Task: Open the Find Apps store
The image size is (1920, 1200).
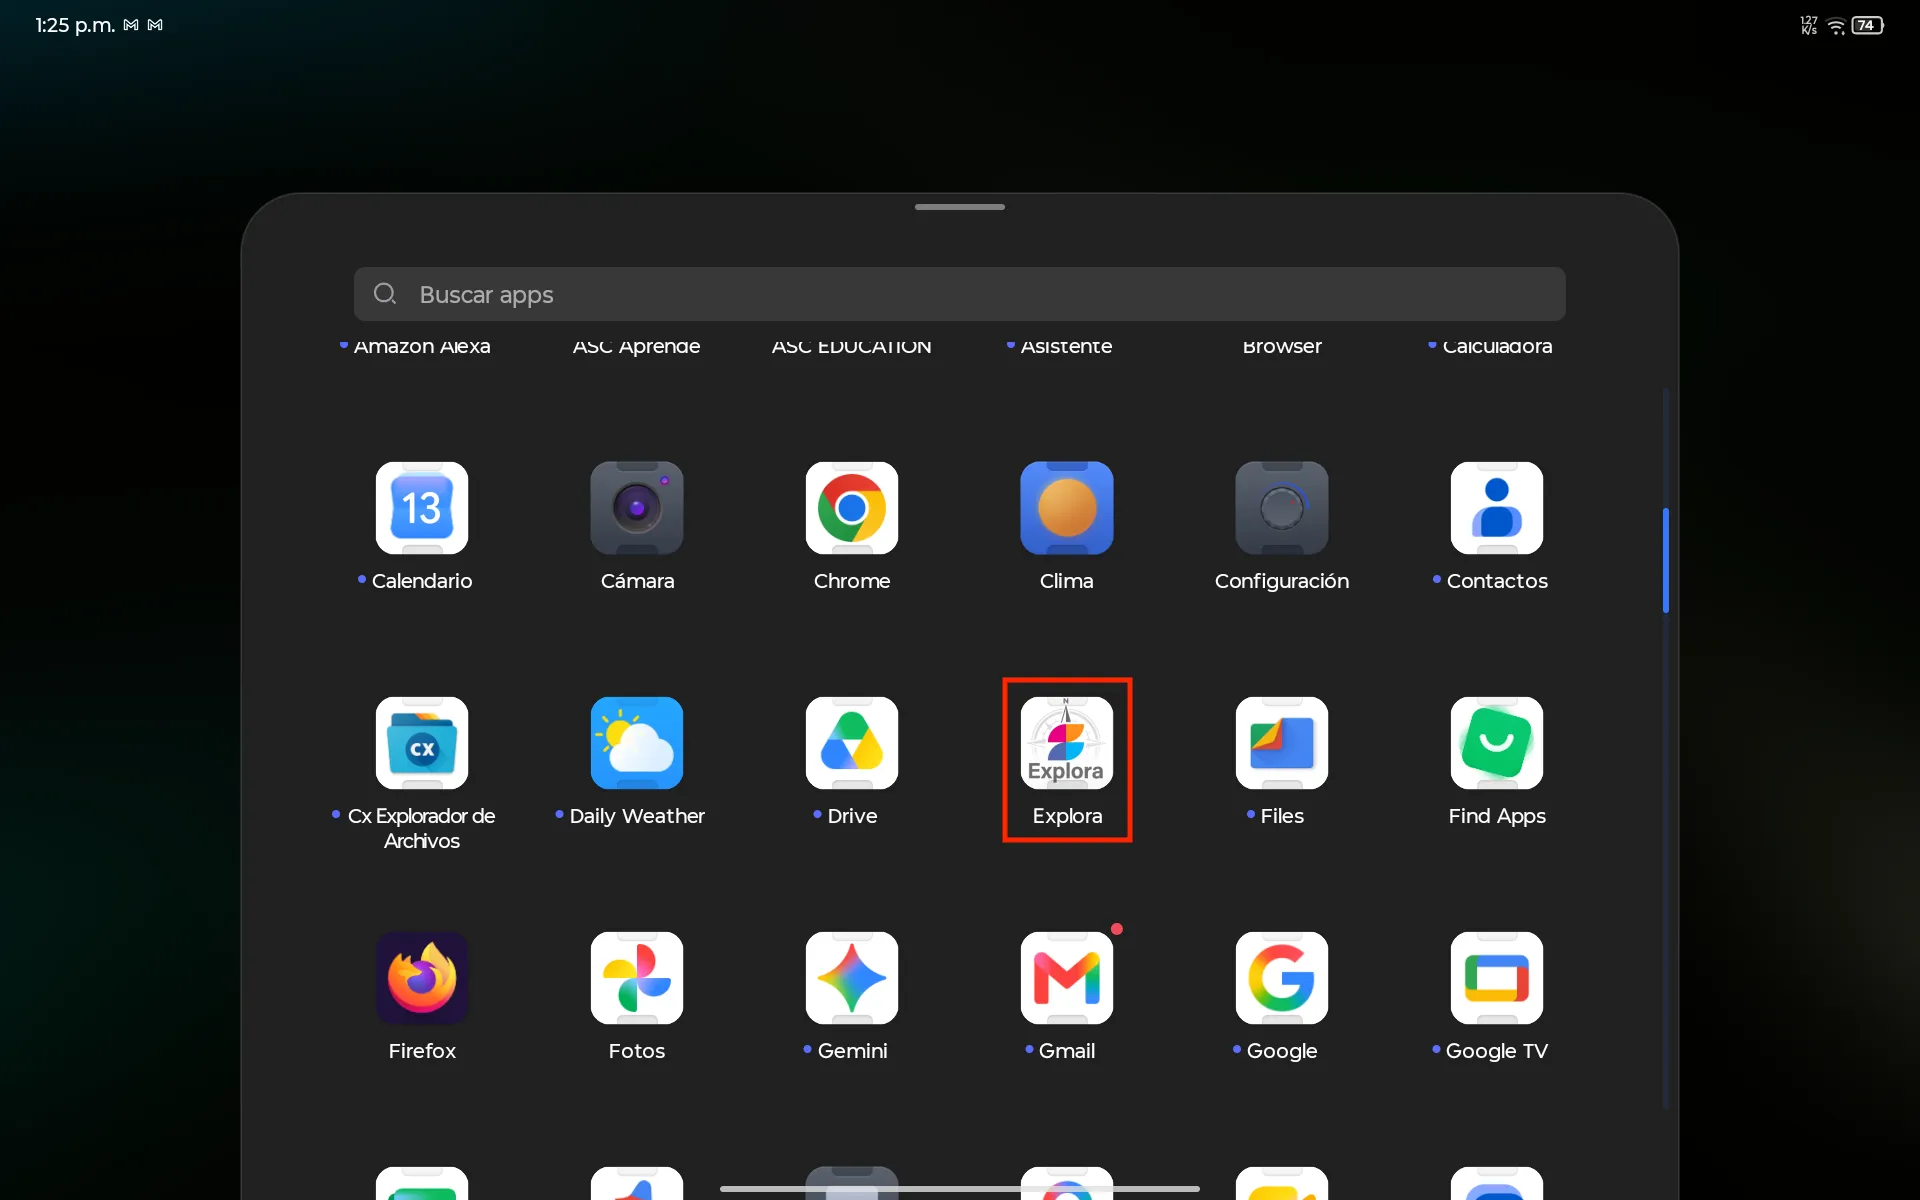Action: pos(1497,743)
